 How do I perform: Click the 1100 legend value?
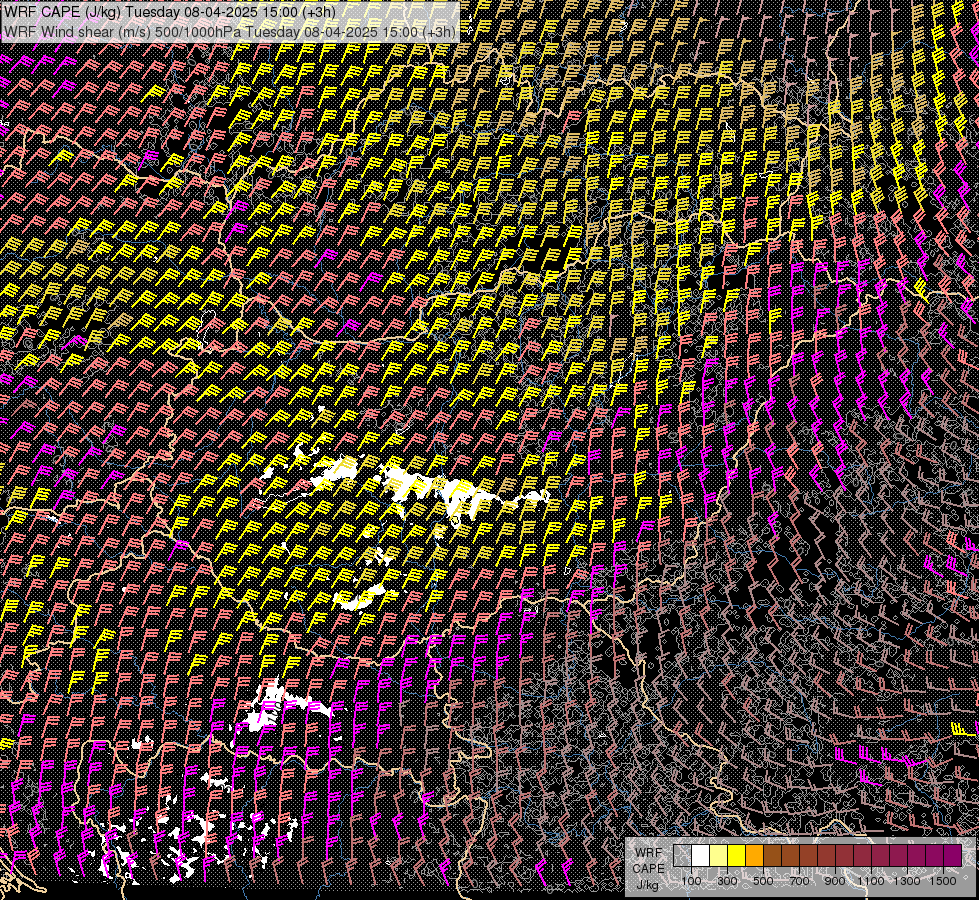871,881
